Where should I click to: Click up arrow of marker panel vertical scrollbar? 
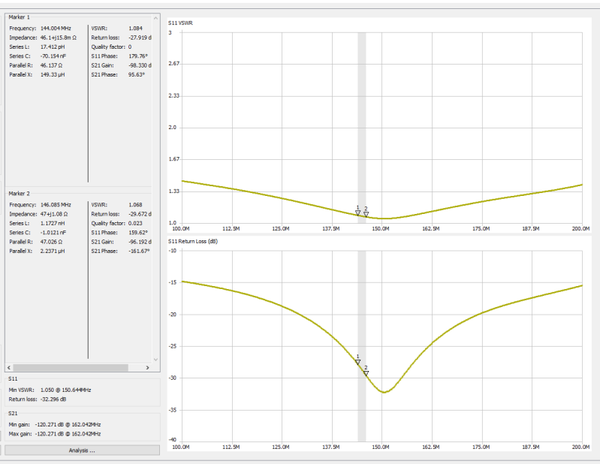point(156,18)
